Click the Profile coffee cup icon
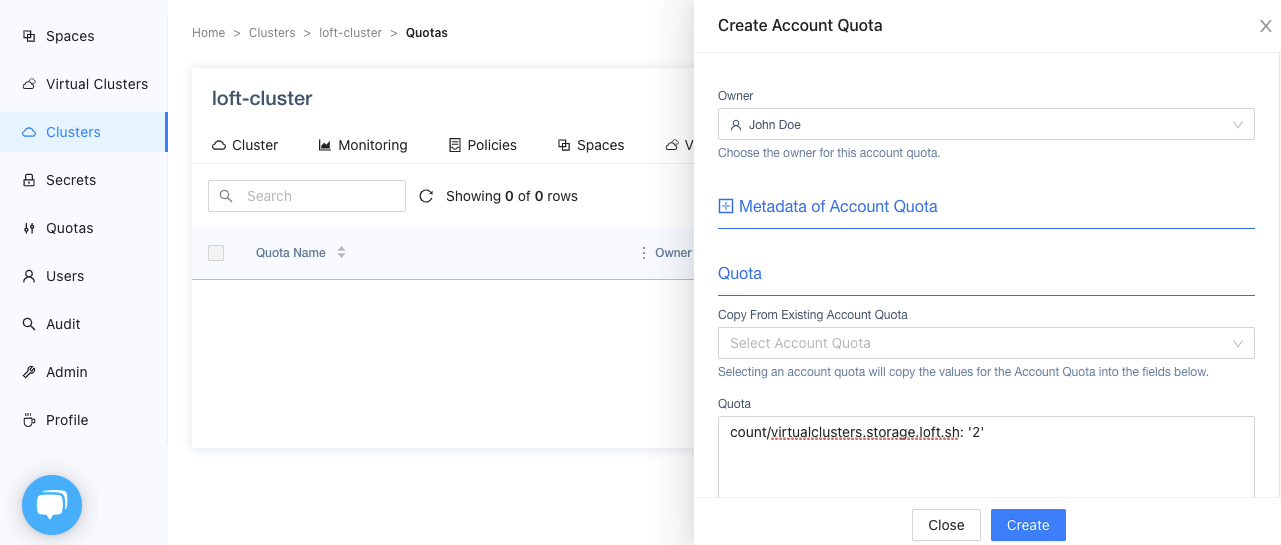The width and height of the screenshot is (1281, 545). tap(29, 420)
